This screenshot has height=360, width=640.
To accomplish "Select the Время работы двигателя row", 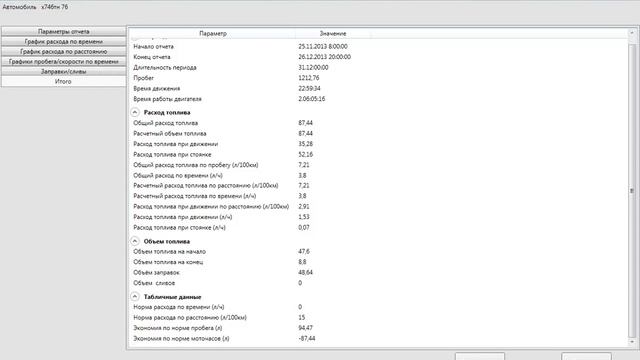I will [x=379, y=99].
